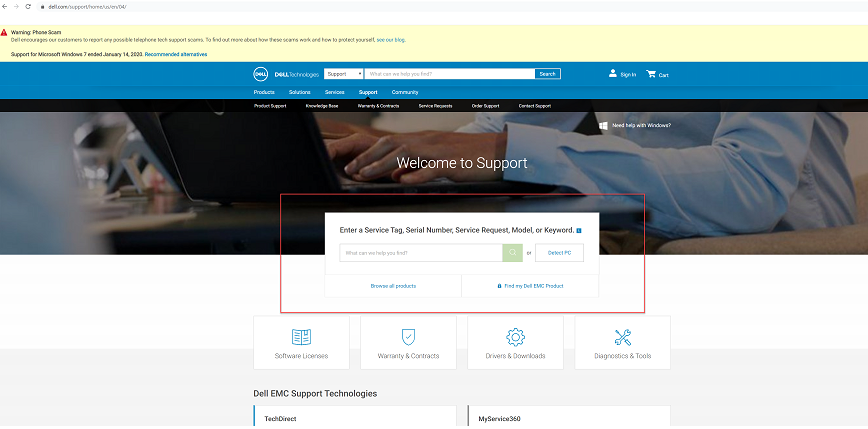Screen dimensions: 868x429
Task: Click the browser back arrow
Action: (4, 7)
